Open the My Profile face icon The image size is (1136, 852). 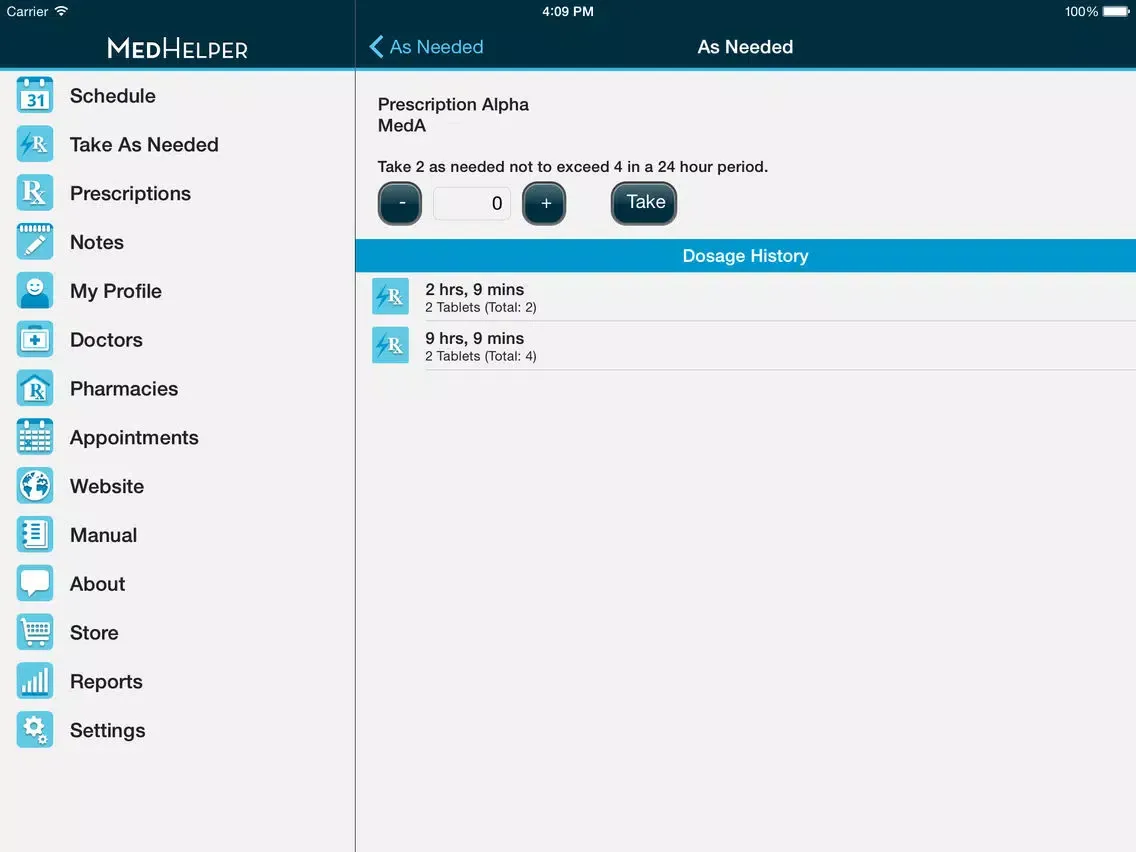click(35, 291)
